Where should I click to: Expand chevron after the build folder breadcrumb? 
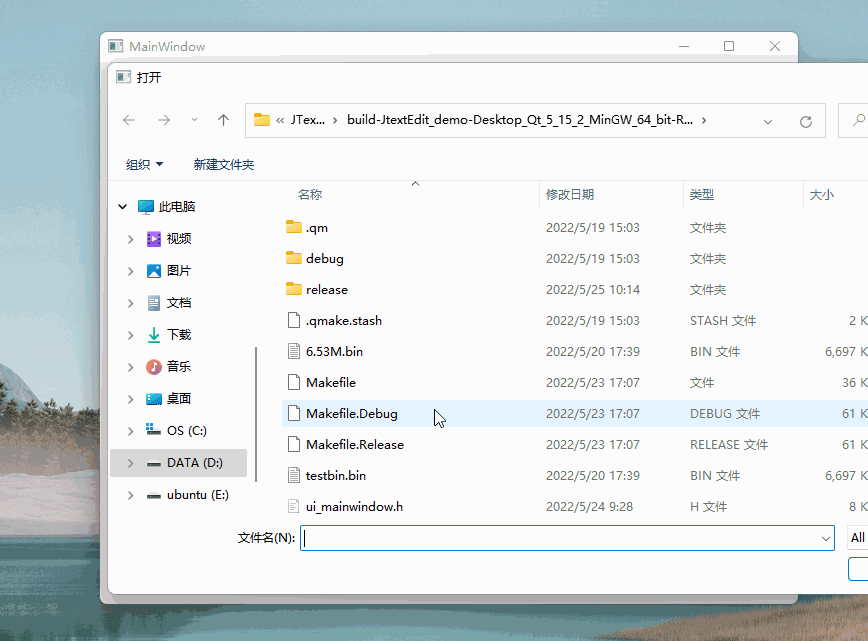pyautogui.click(x=704, y=120)
